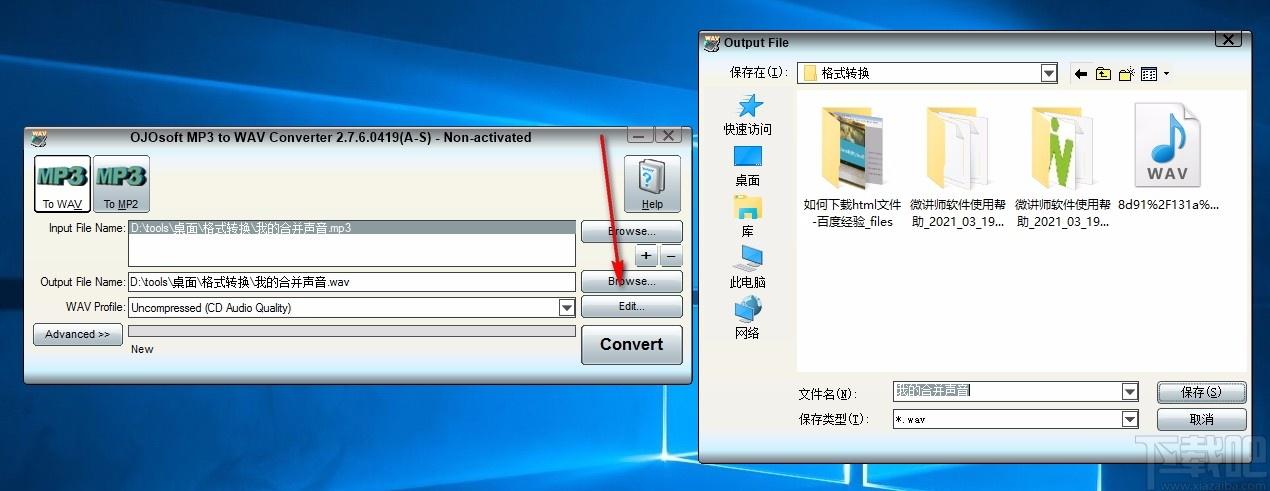Start conversion with Convert button

[632, 345]
